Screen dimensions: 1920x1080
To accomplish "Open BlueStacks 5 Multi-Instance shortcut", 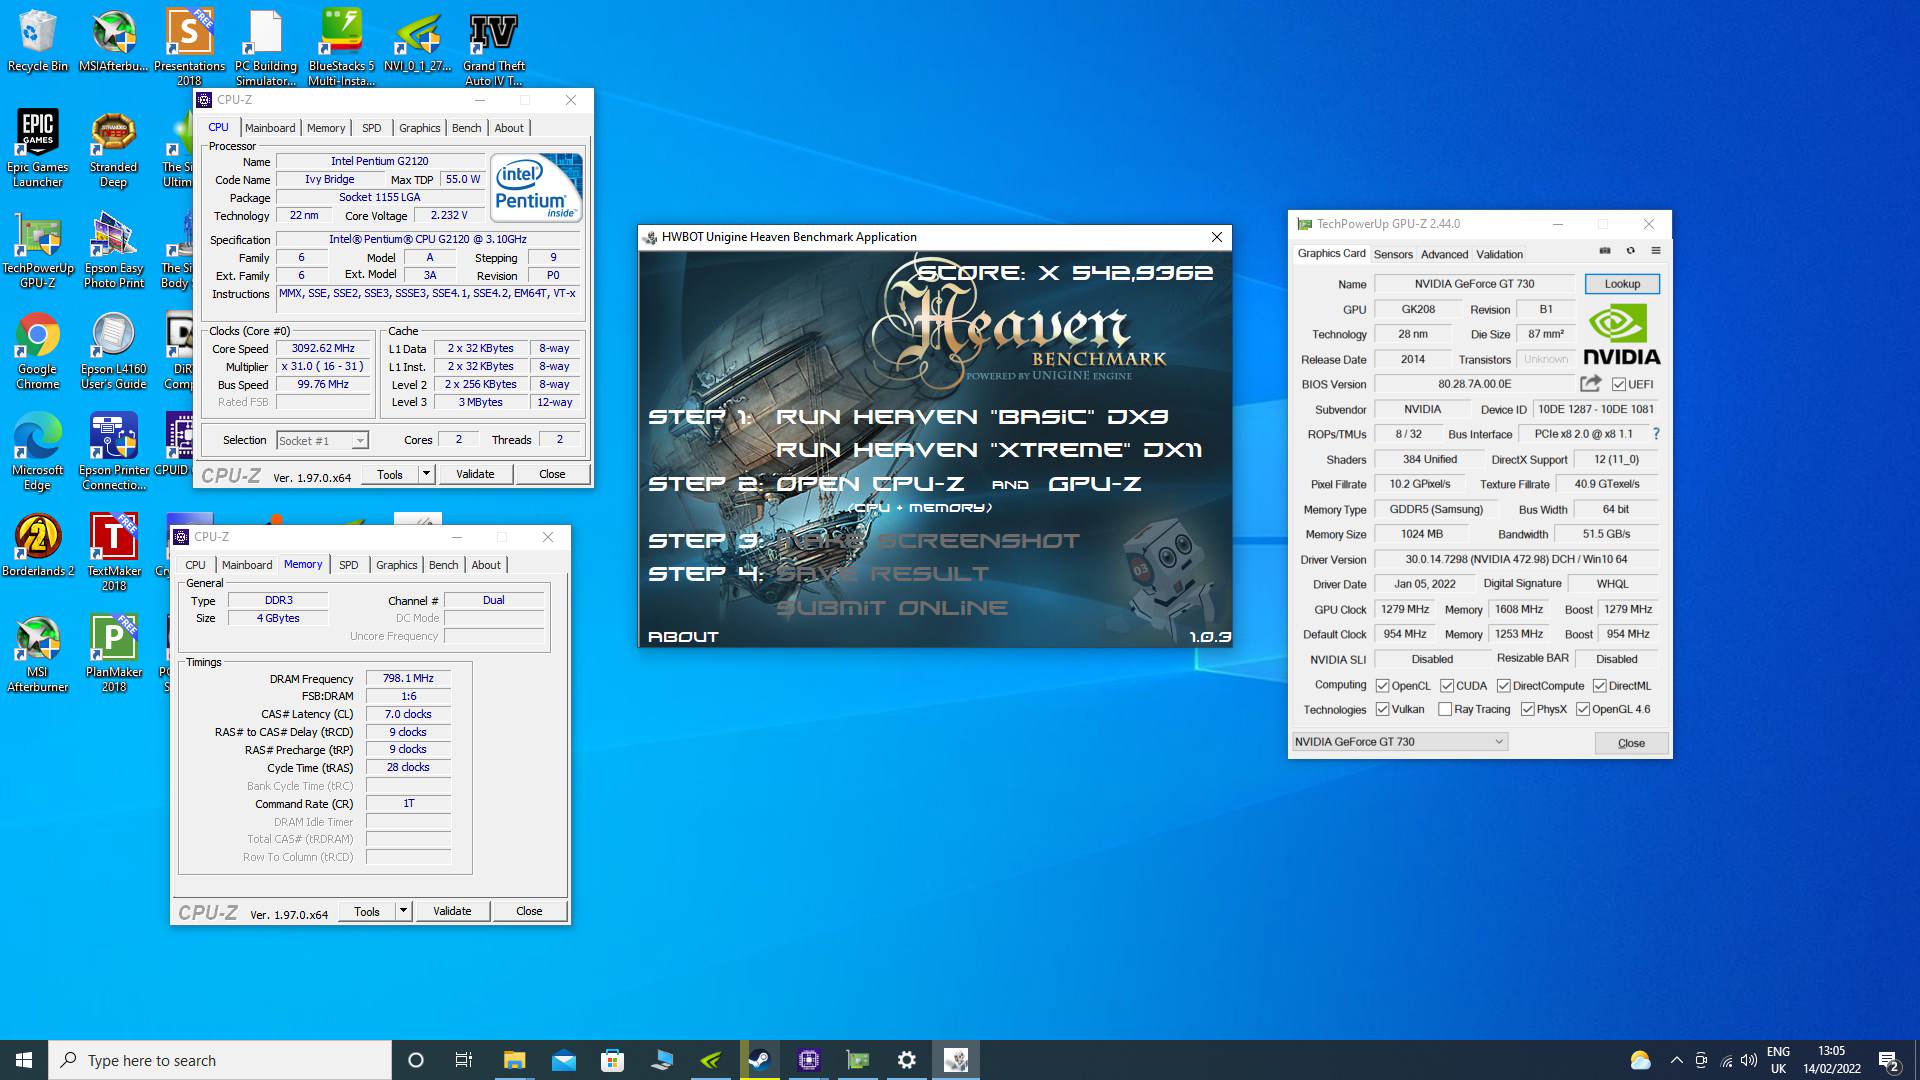I will (340, 48).
